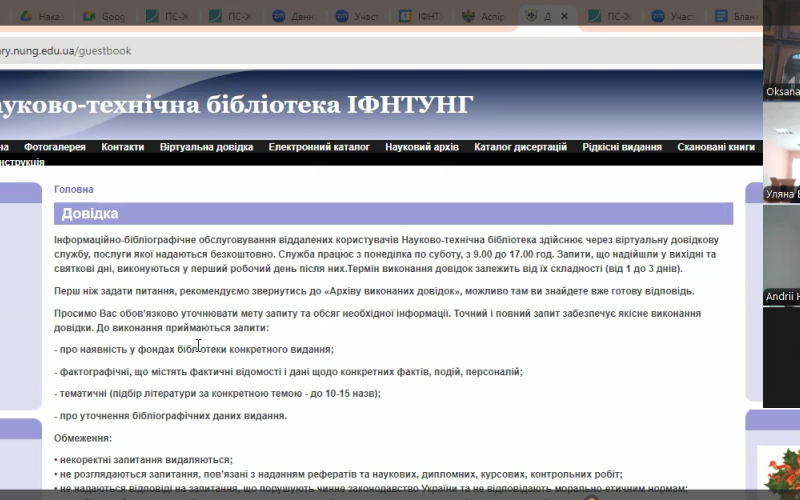Open the Рідкісні видання menu item
This screenshot has height=500, width=800.
[622, 147]
